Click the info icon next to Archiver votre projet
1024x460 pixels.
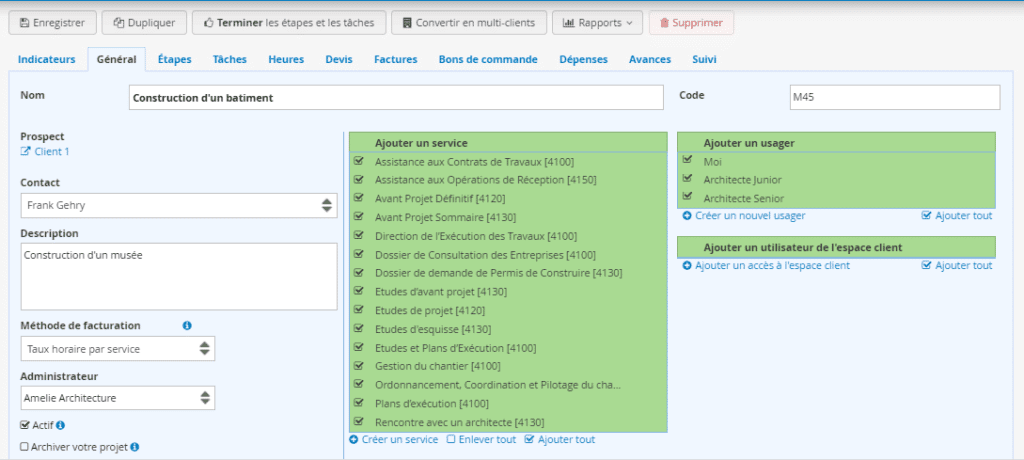pyautogui.click(x=135, y=448)
